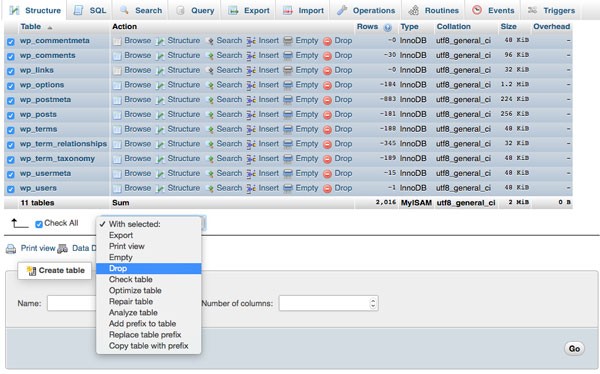Switch to the Operations tab
Image resolution: width=600 pixels, height=374 pixels.
click(366, 10)
